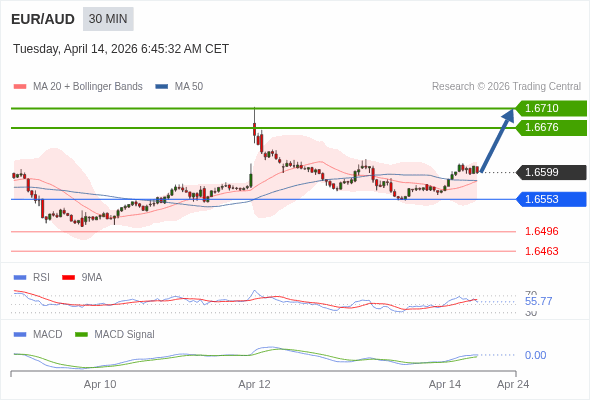590x400 pixels.
Task: Click the MACD value 0.00
Action: [x=535, y=355]
